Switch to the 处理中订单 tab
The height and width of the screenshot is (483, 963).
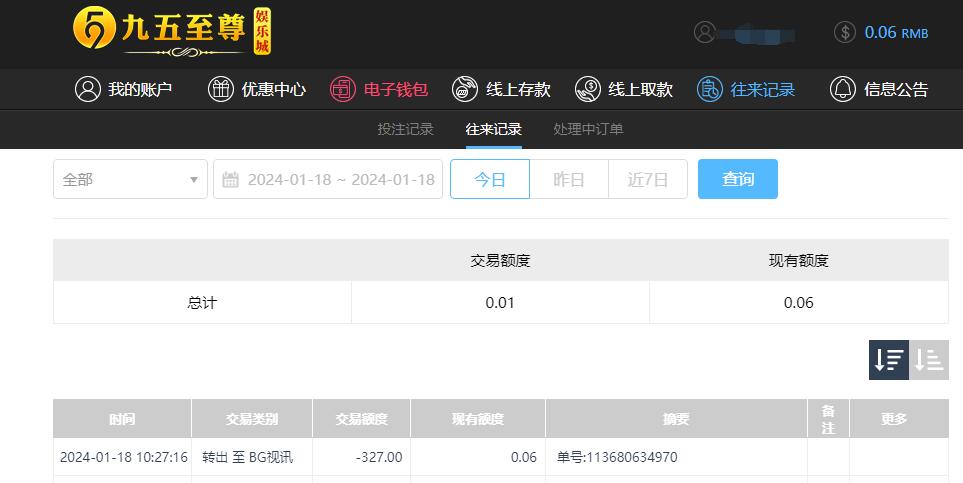588,129
